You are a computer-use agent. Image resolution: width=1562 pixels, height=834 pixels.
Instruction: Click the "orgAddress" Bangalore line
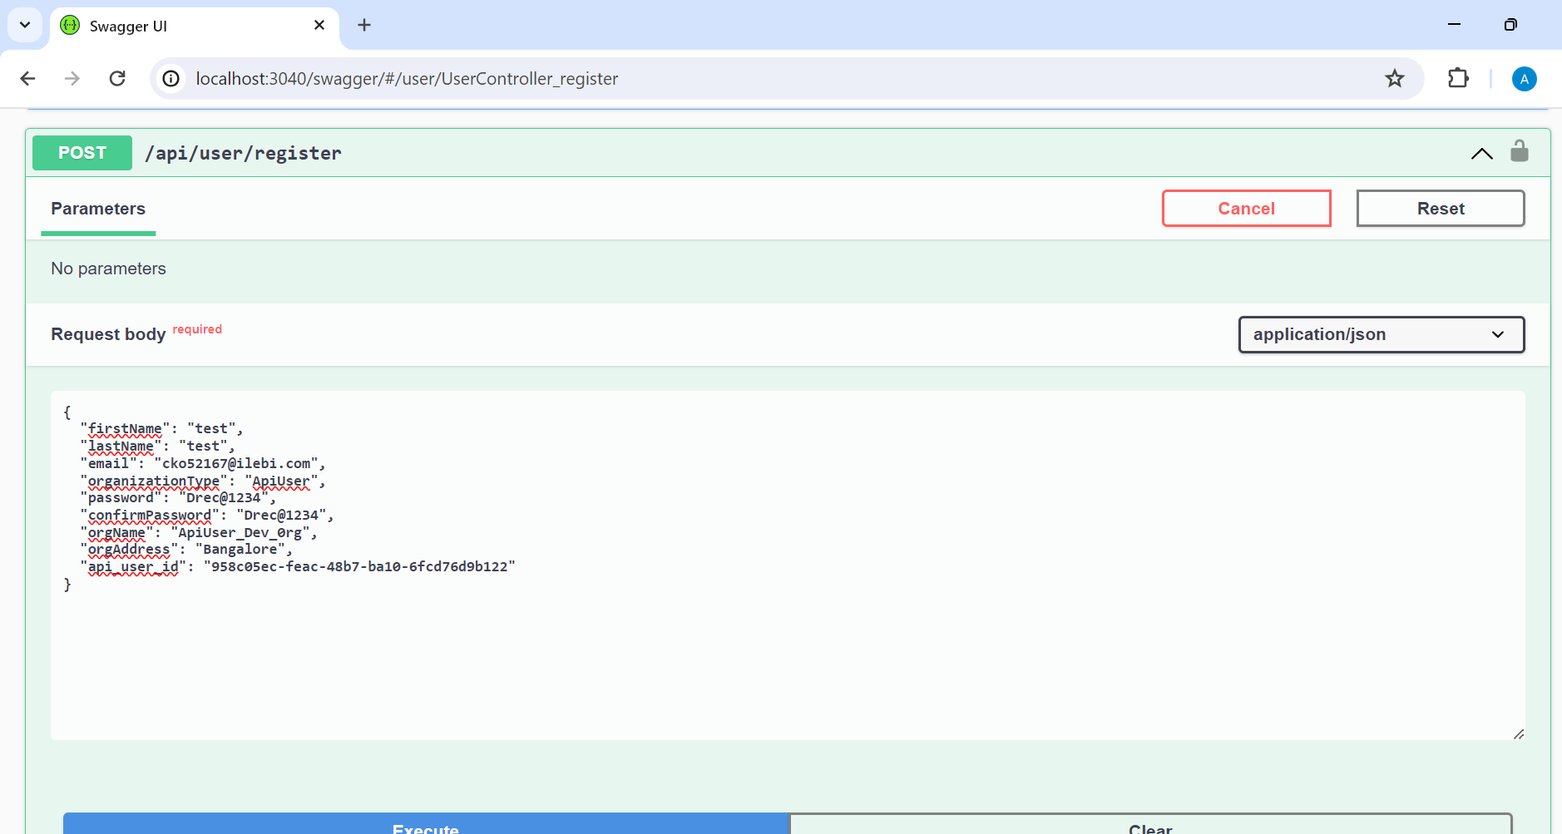click(x=186, y=549)
